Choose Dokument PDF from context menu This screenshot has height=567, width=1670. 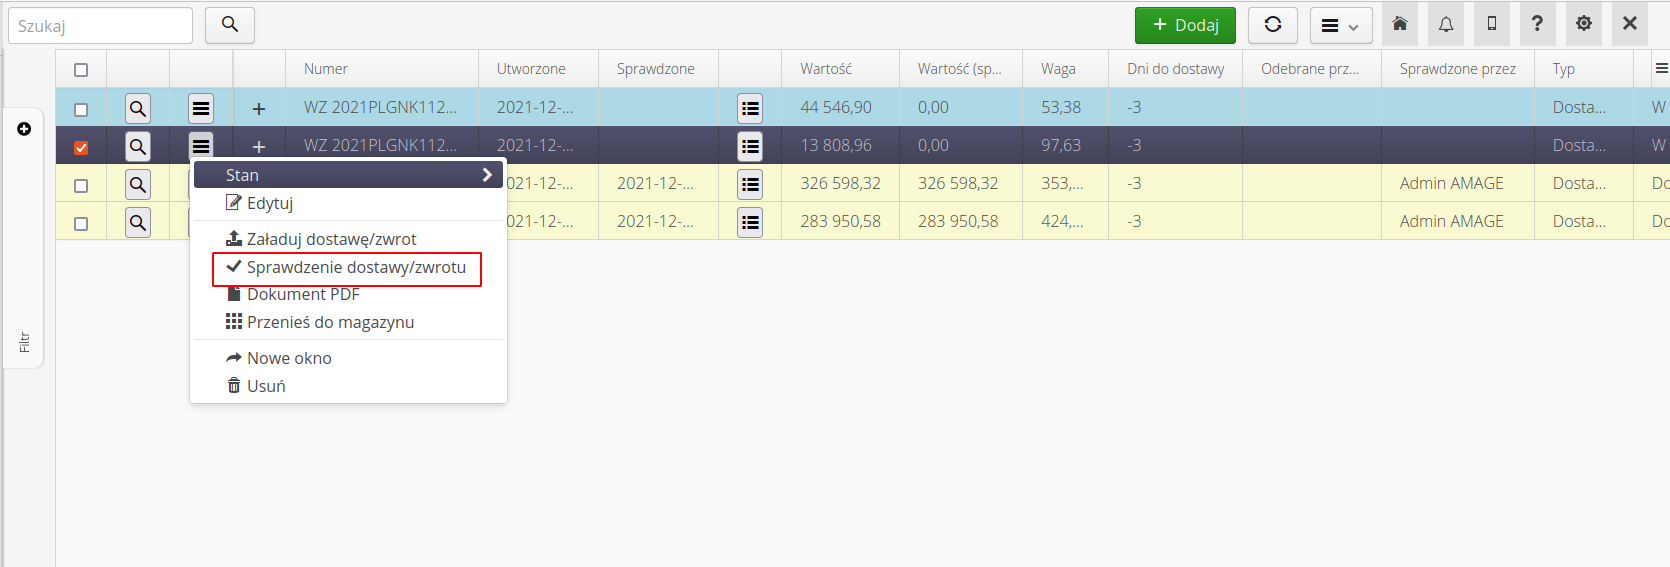click(x=302, y=295)
